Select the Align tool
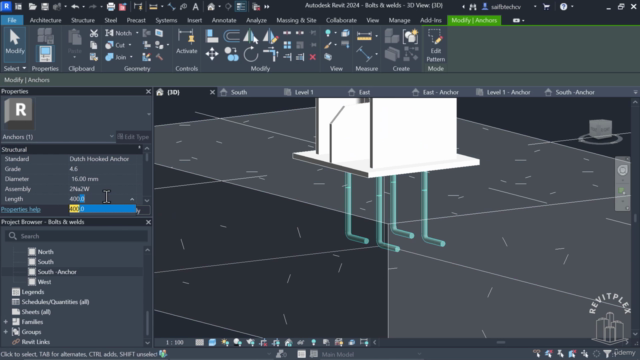640x360 pixels. pyautogui.click(x=212, y=36)
